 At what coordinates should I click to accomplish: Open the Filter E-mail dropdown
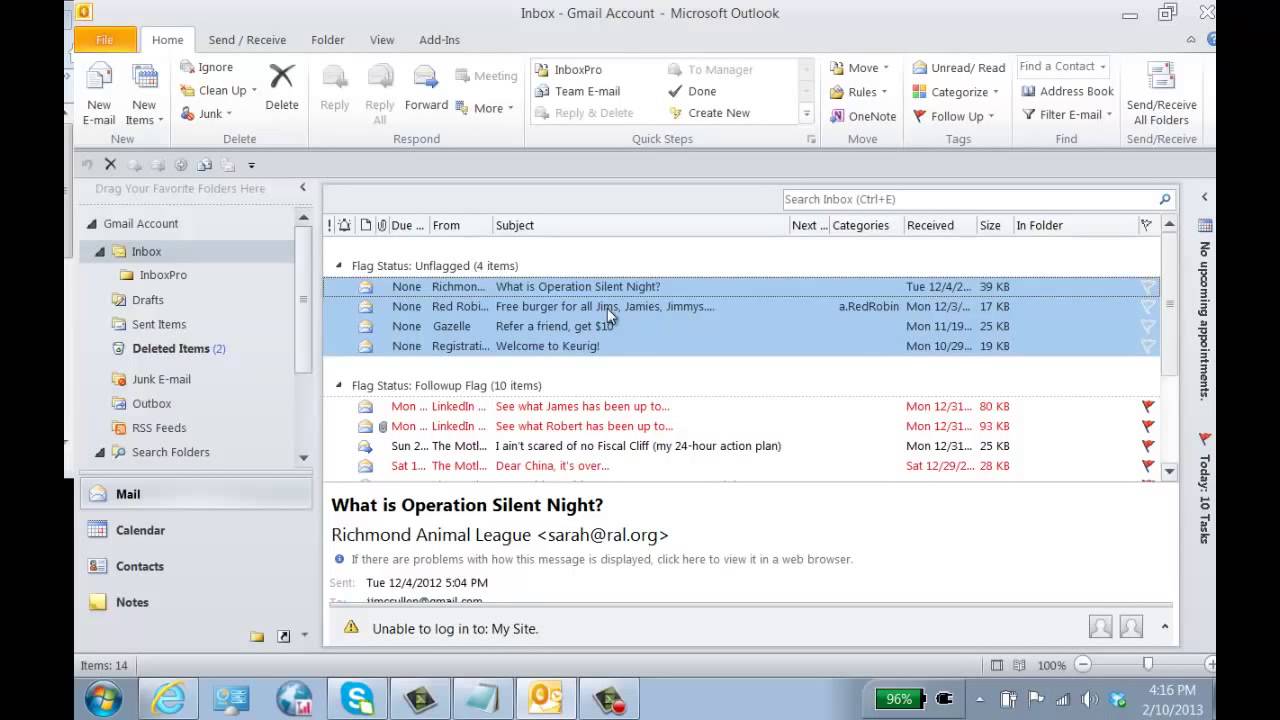pos(1067,115)
